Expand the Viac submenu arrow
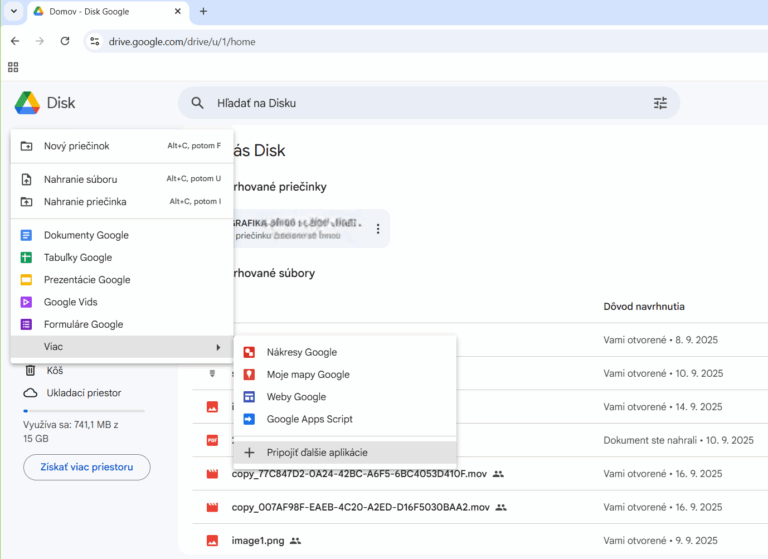This screenshot has width=768, height=559. 218,347
